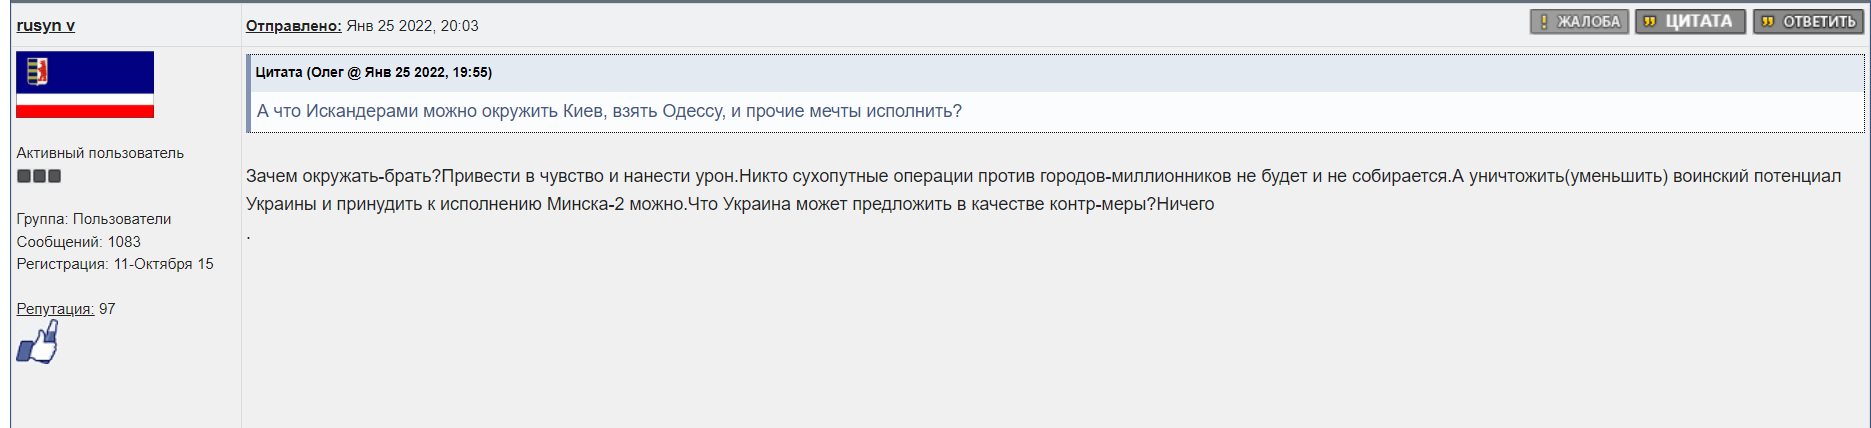Click the flag avatar of rusyn v

pyautogui.click(x=85, y=85)
